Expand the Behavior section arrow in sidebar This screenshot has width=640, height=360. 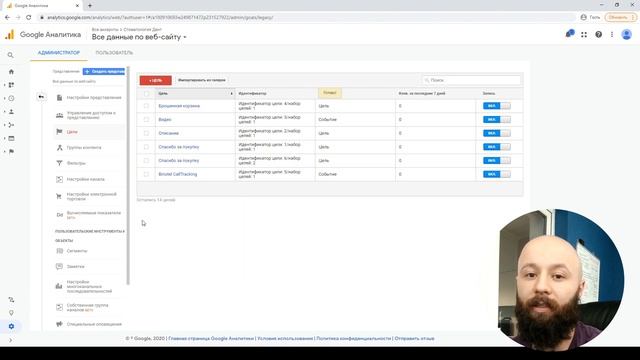[x=4, y=138]
